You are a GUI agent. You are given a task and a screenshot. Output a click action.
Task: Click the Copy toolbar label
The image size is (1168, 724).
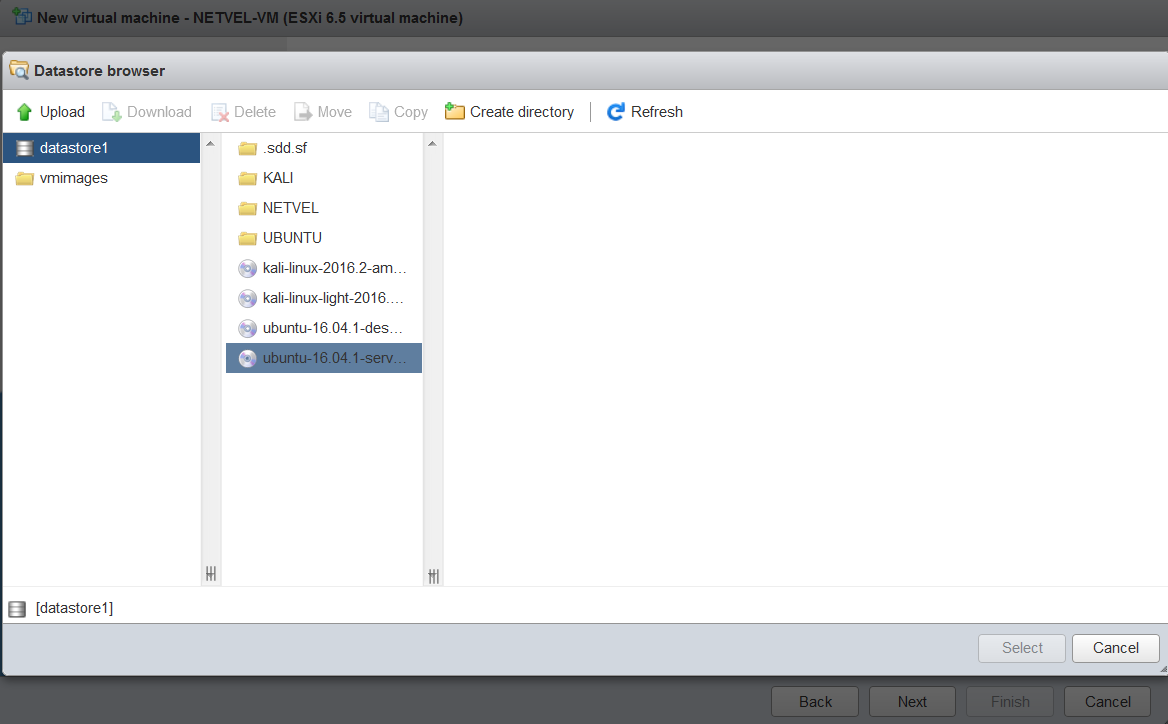(411, 112)
